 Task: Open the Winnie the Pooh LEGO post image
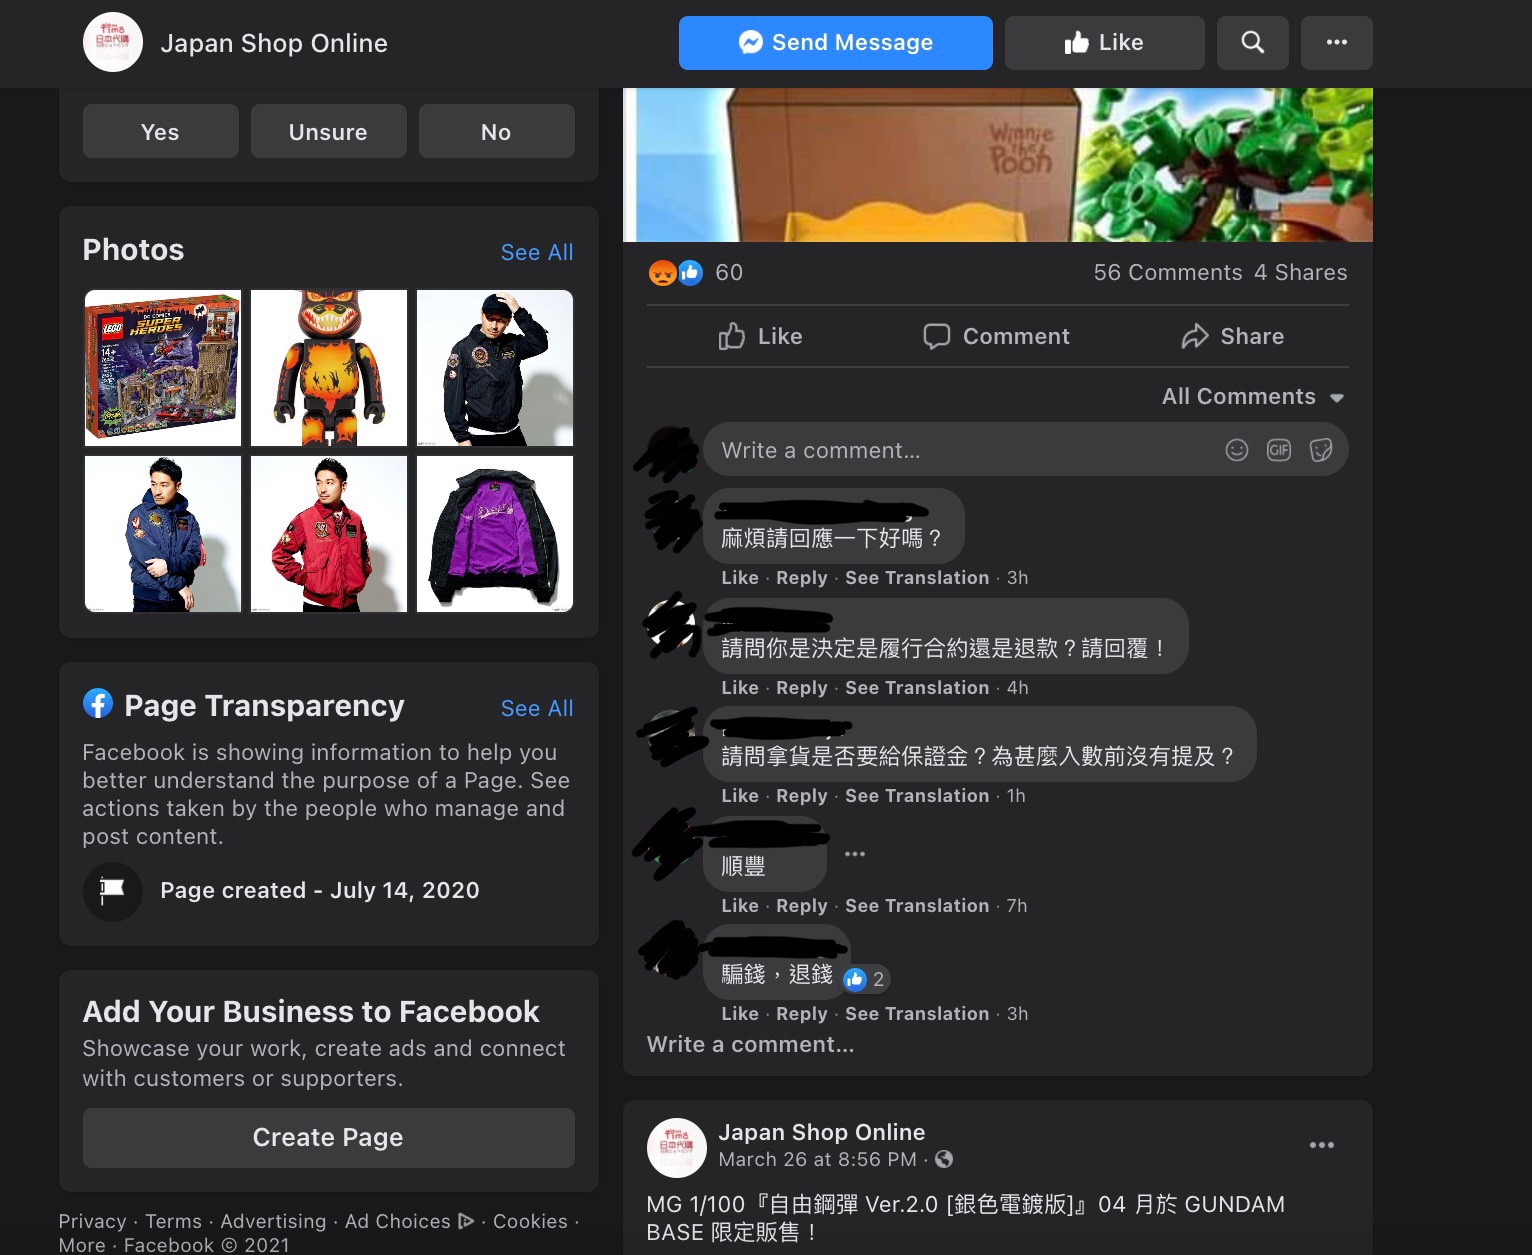pos(997,165)
